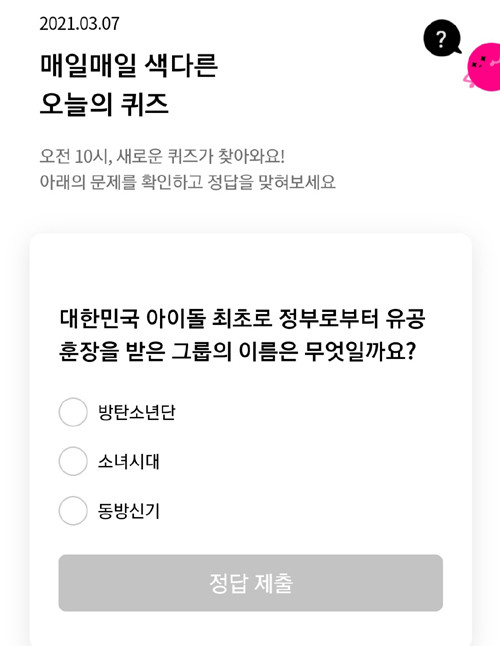Click the 방탄소년단 answer label
This screenshot has width=500, height=646.
pyautogui.click(x=137, y=412)
